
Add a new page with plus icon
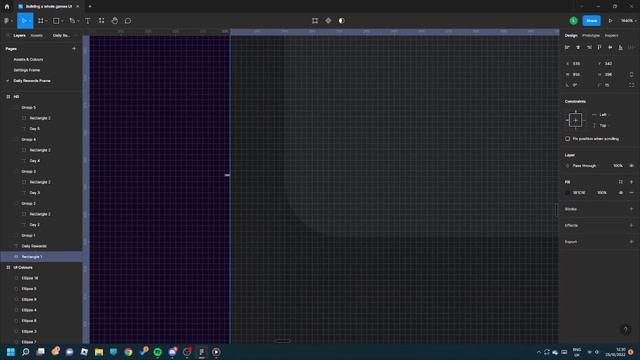tap(74, 49)
